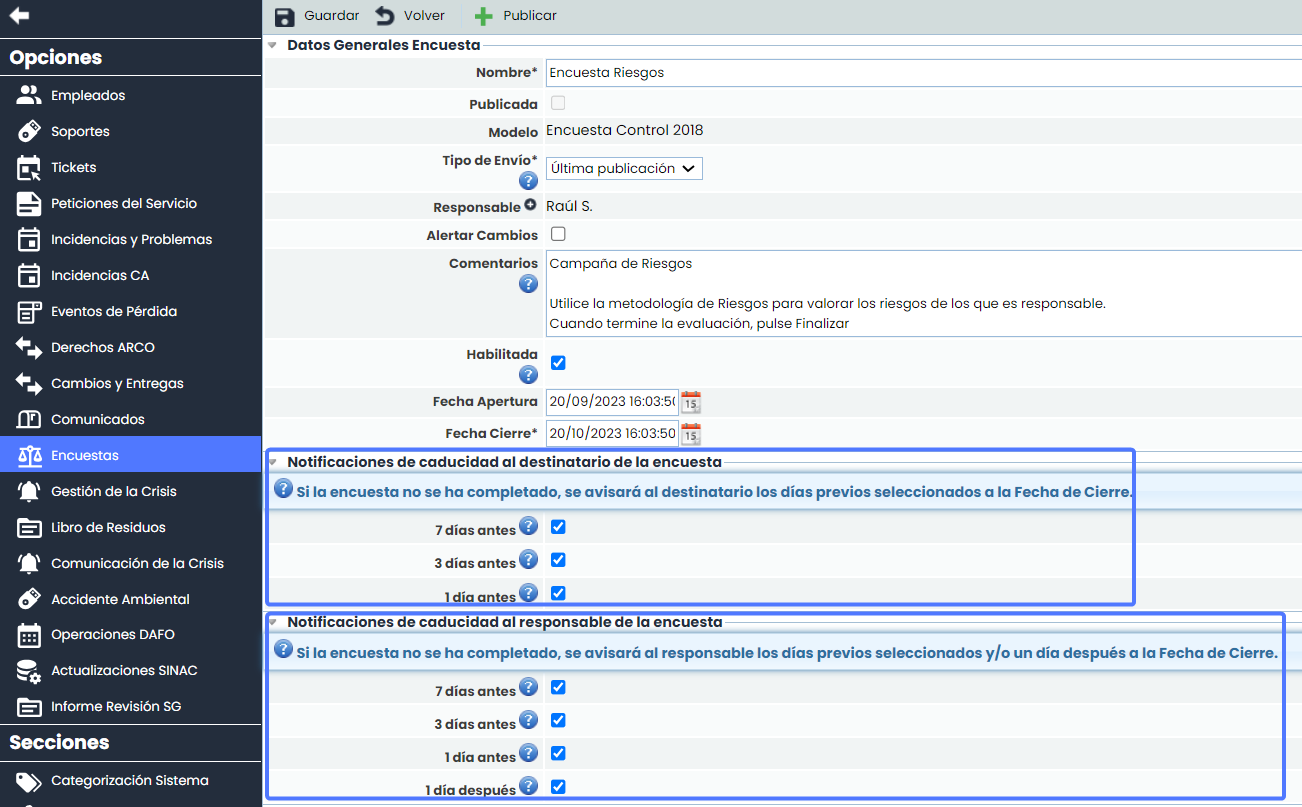The height and width of the screenshot is (807, 1302).
Task: Toggle the Alertar Cambios checkbox
Action: [558, 234]
